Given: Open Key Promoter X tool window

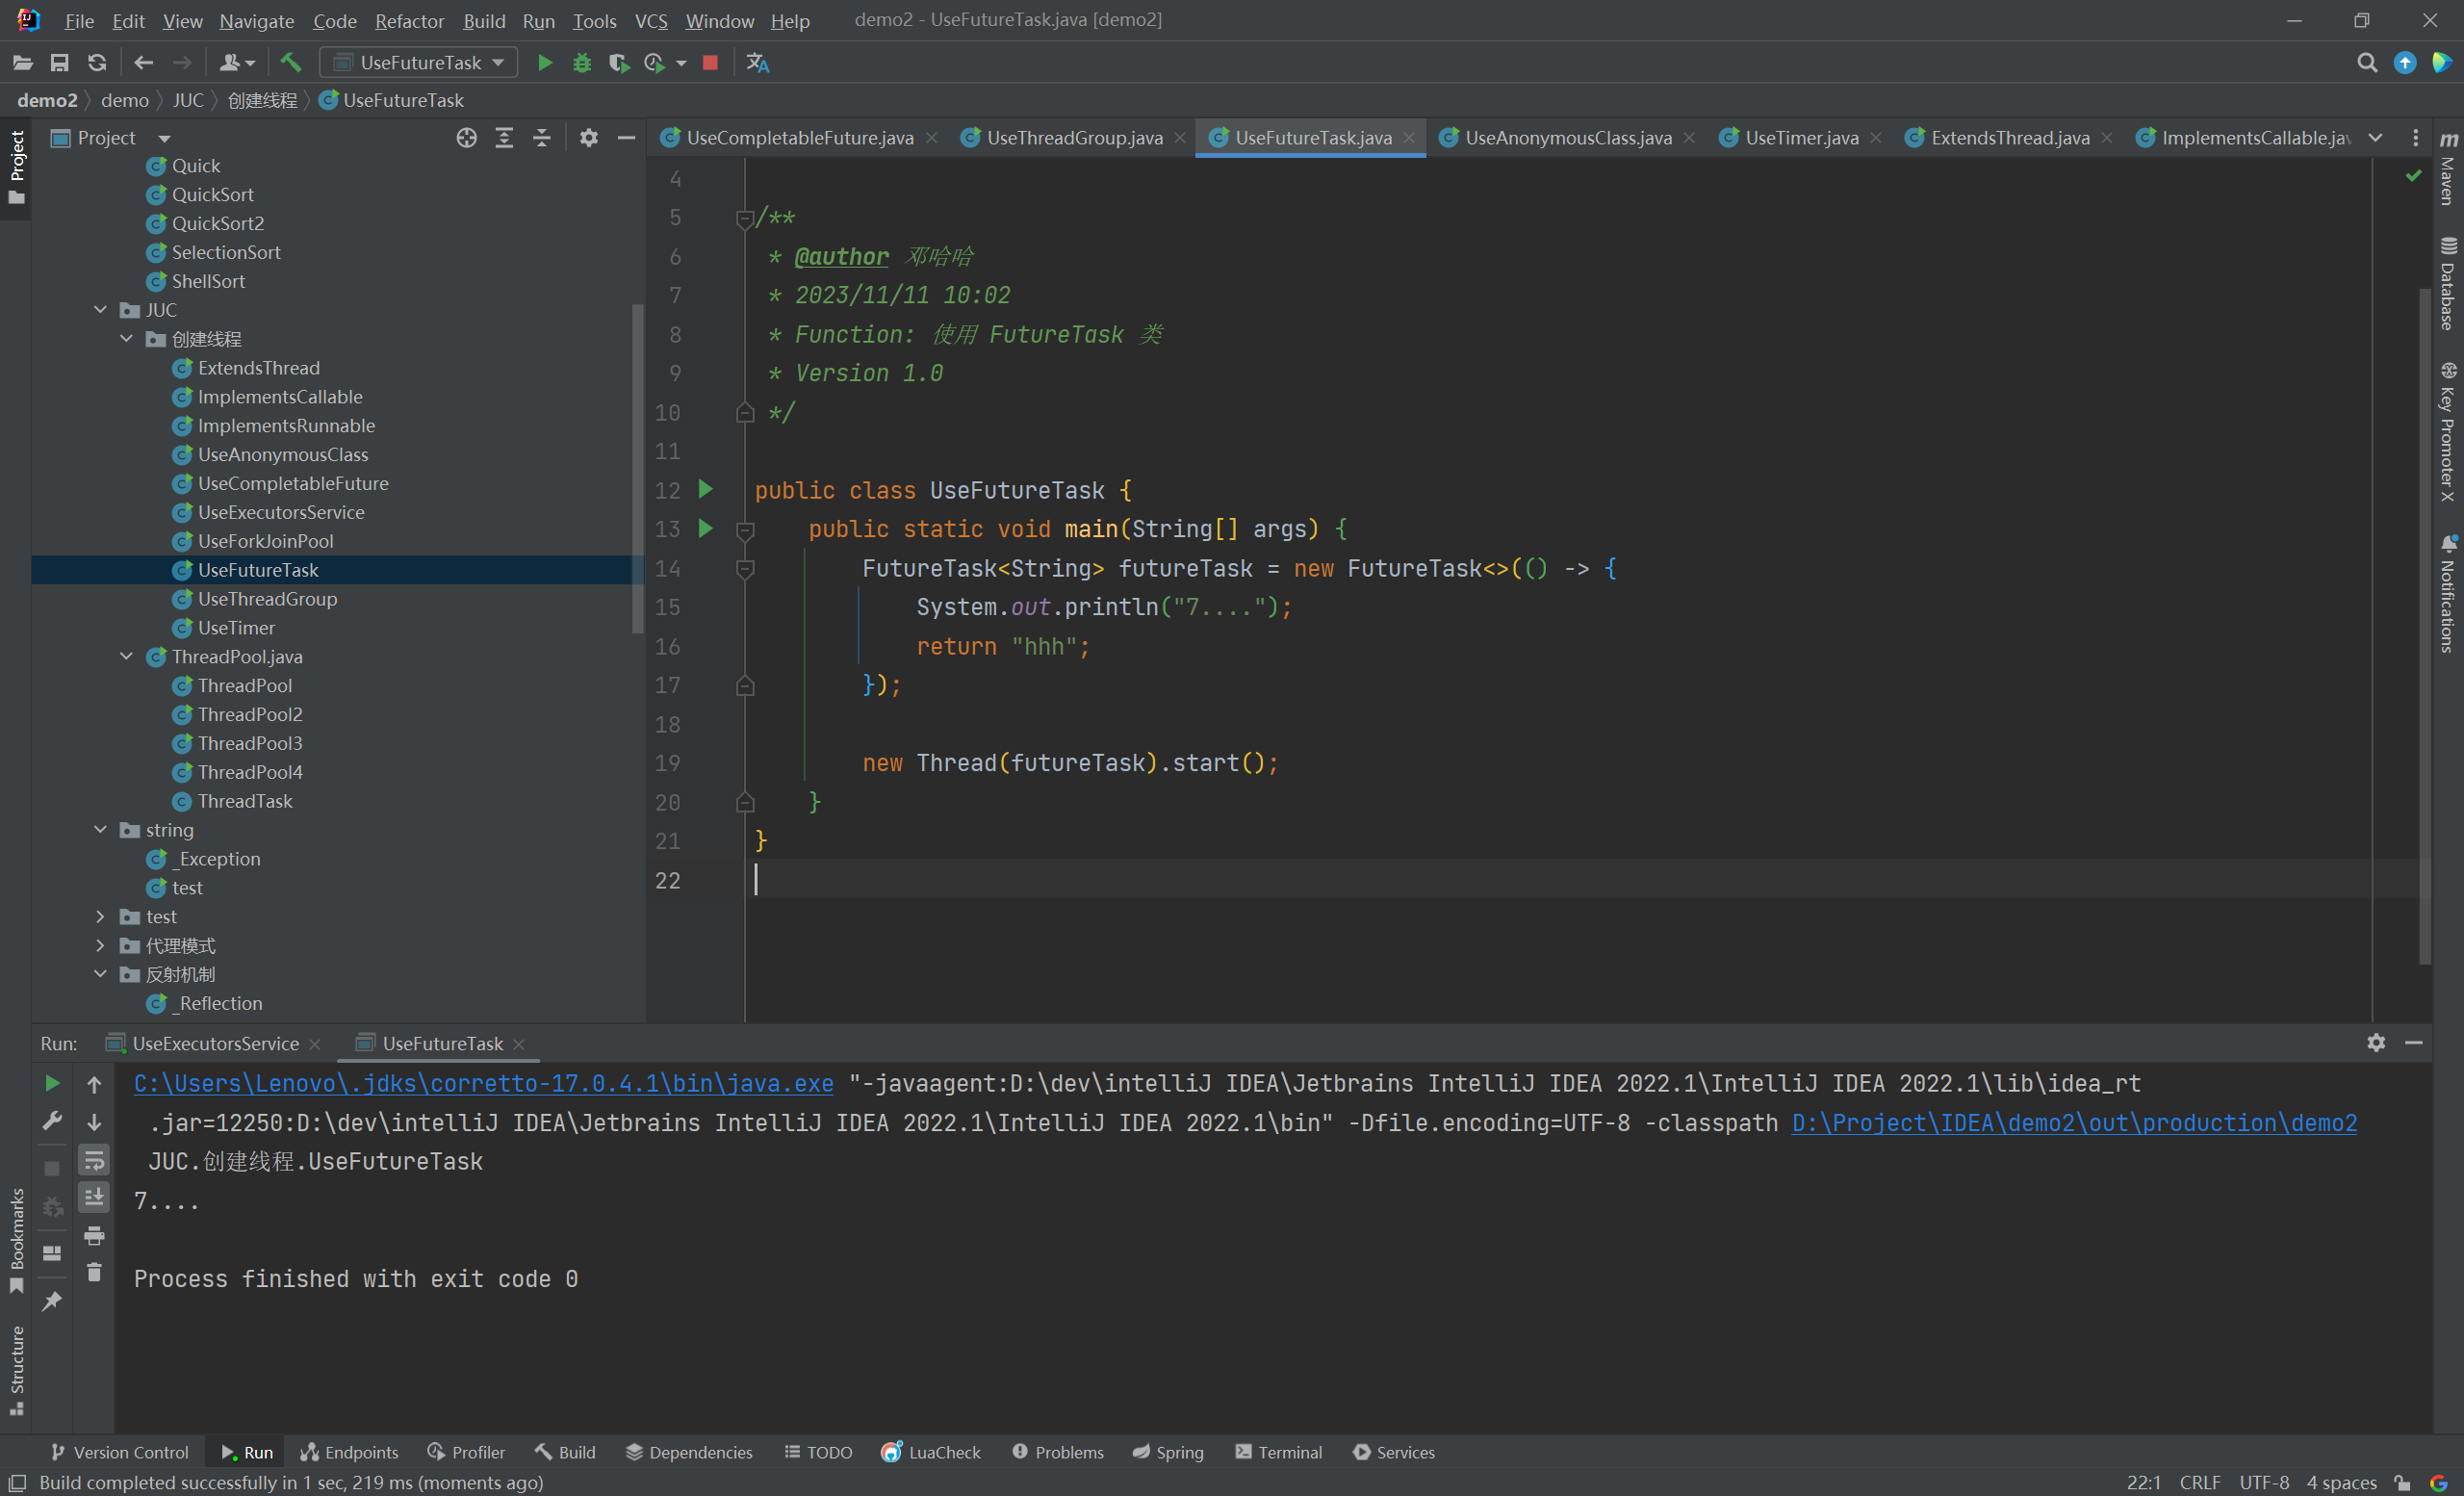Looking at the screenshot, I should [x=2448, y=432].
